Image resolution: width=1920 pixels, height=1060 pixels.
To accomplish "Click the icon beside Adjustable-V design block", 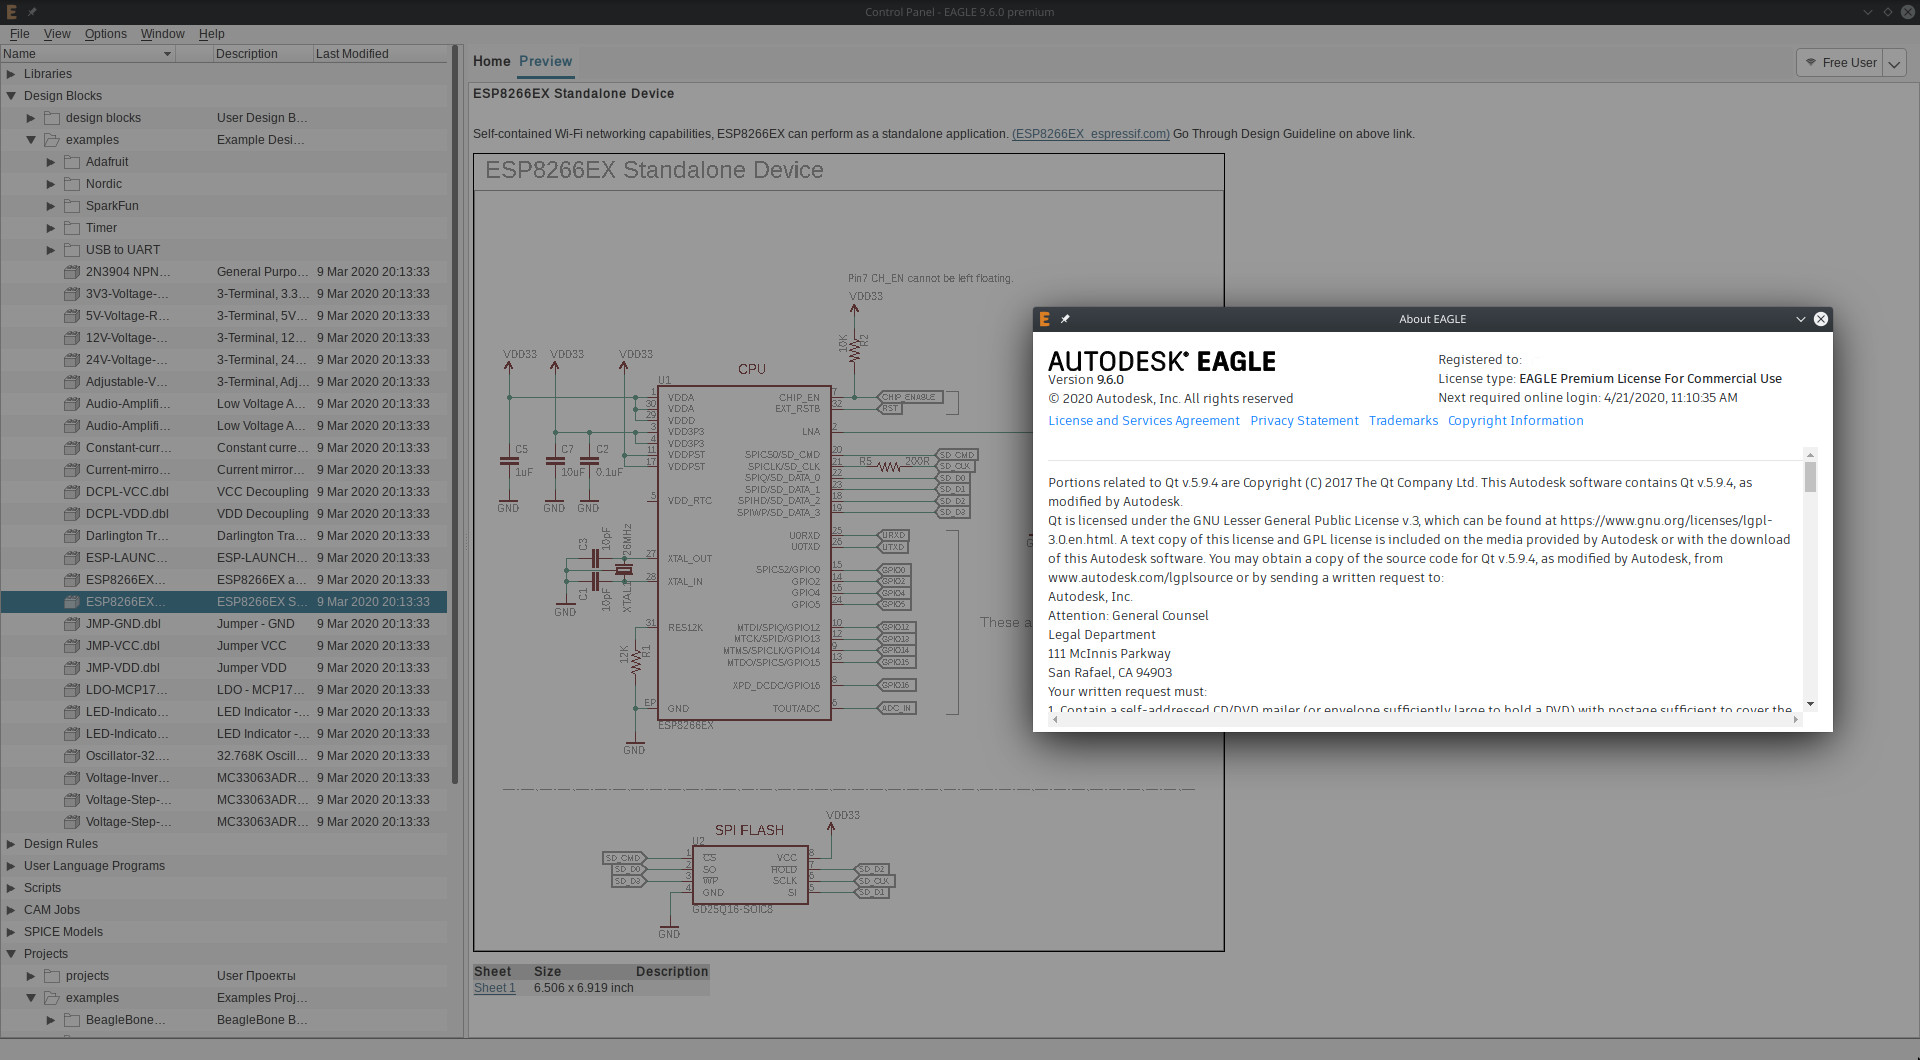I will pos(72,382).
